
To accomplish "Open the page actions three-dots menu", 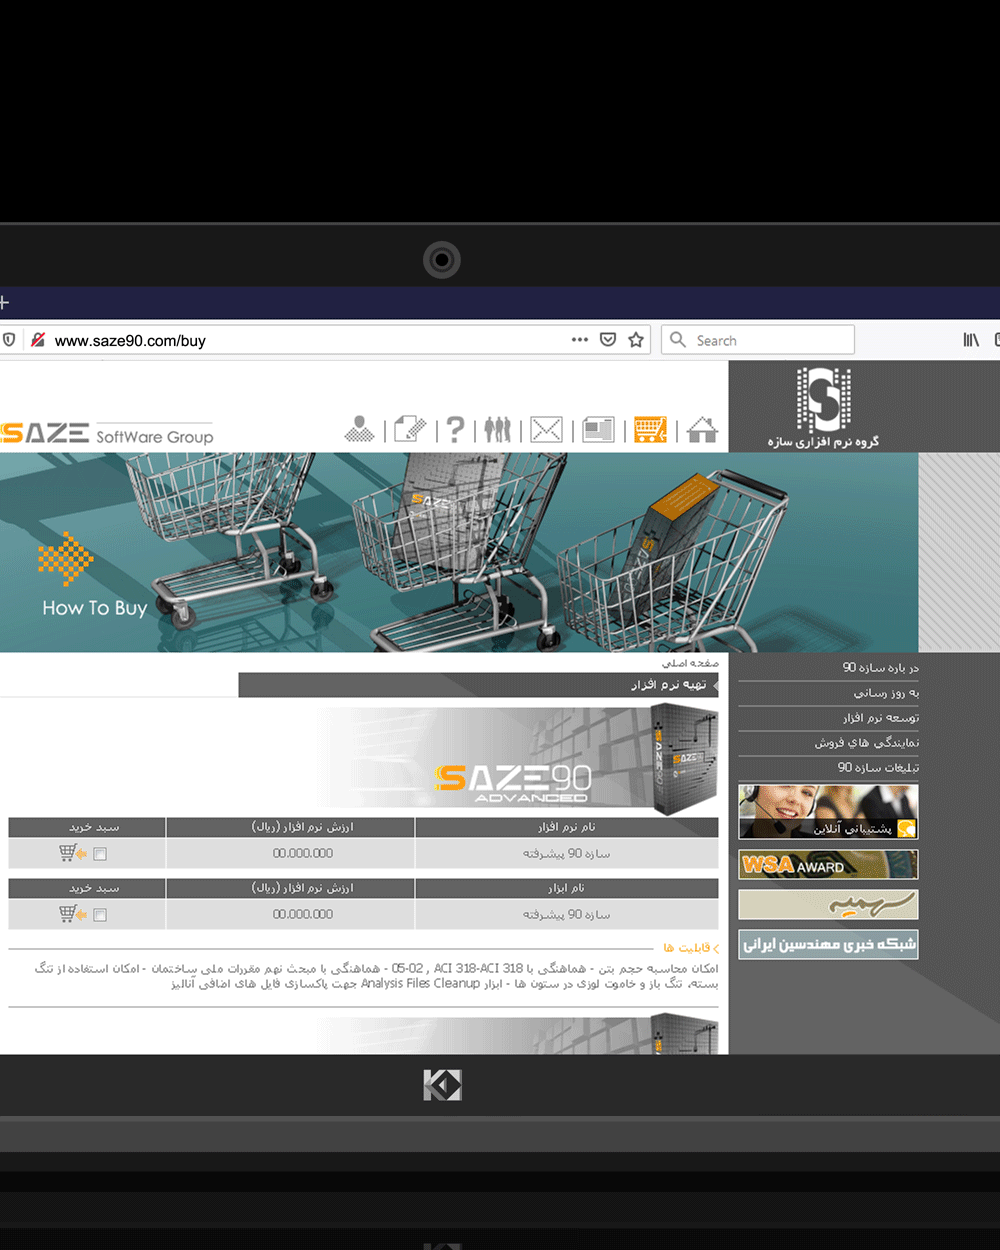I will click(x=580, y=340).
